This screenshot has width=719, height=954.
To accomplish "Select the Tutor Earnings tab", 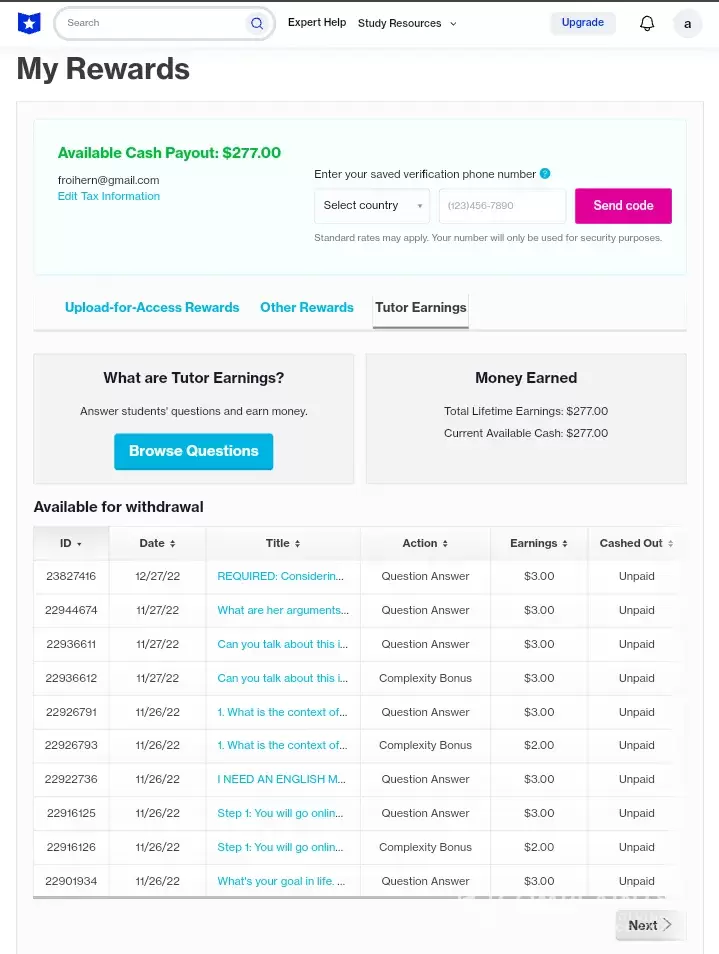I will coord(421,307).
